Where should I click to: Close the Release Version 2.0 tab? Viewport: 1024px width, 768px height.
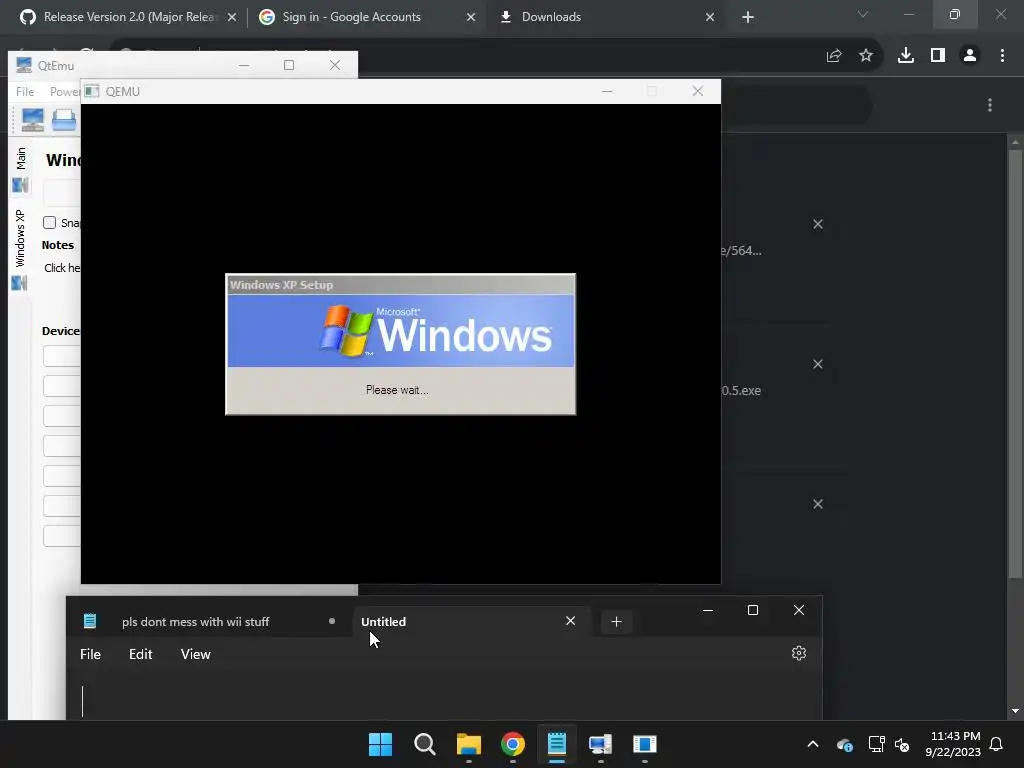[x=232, y=18]
